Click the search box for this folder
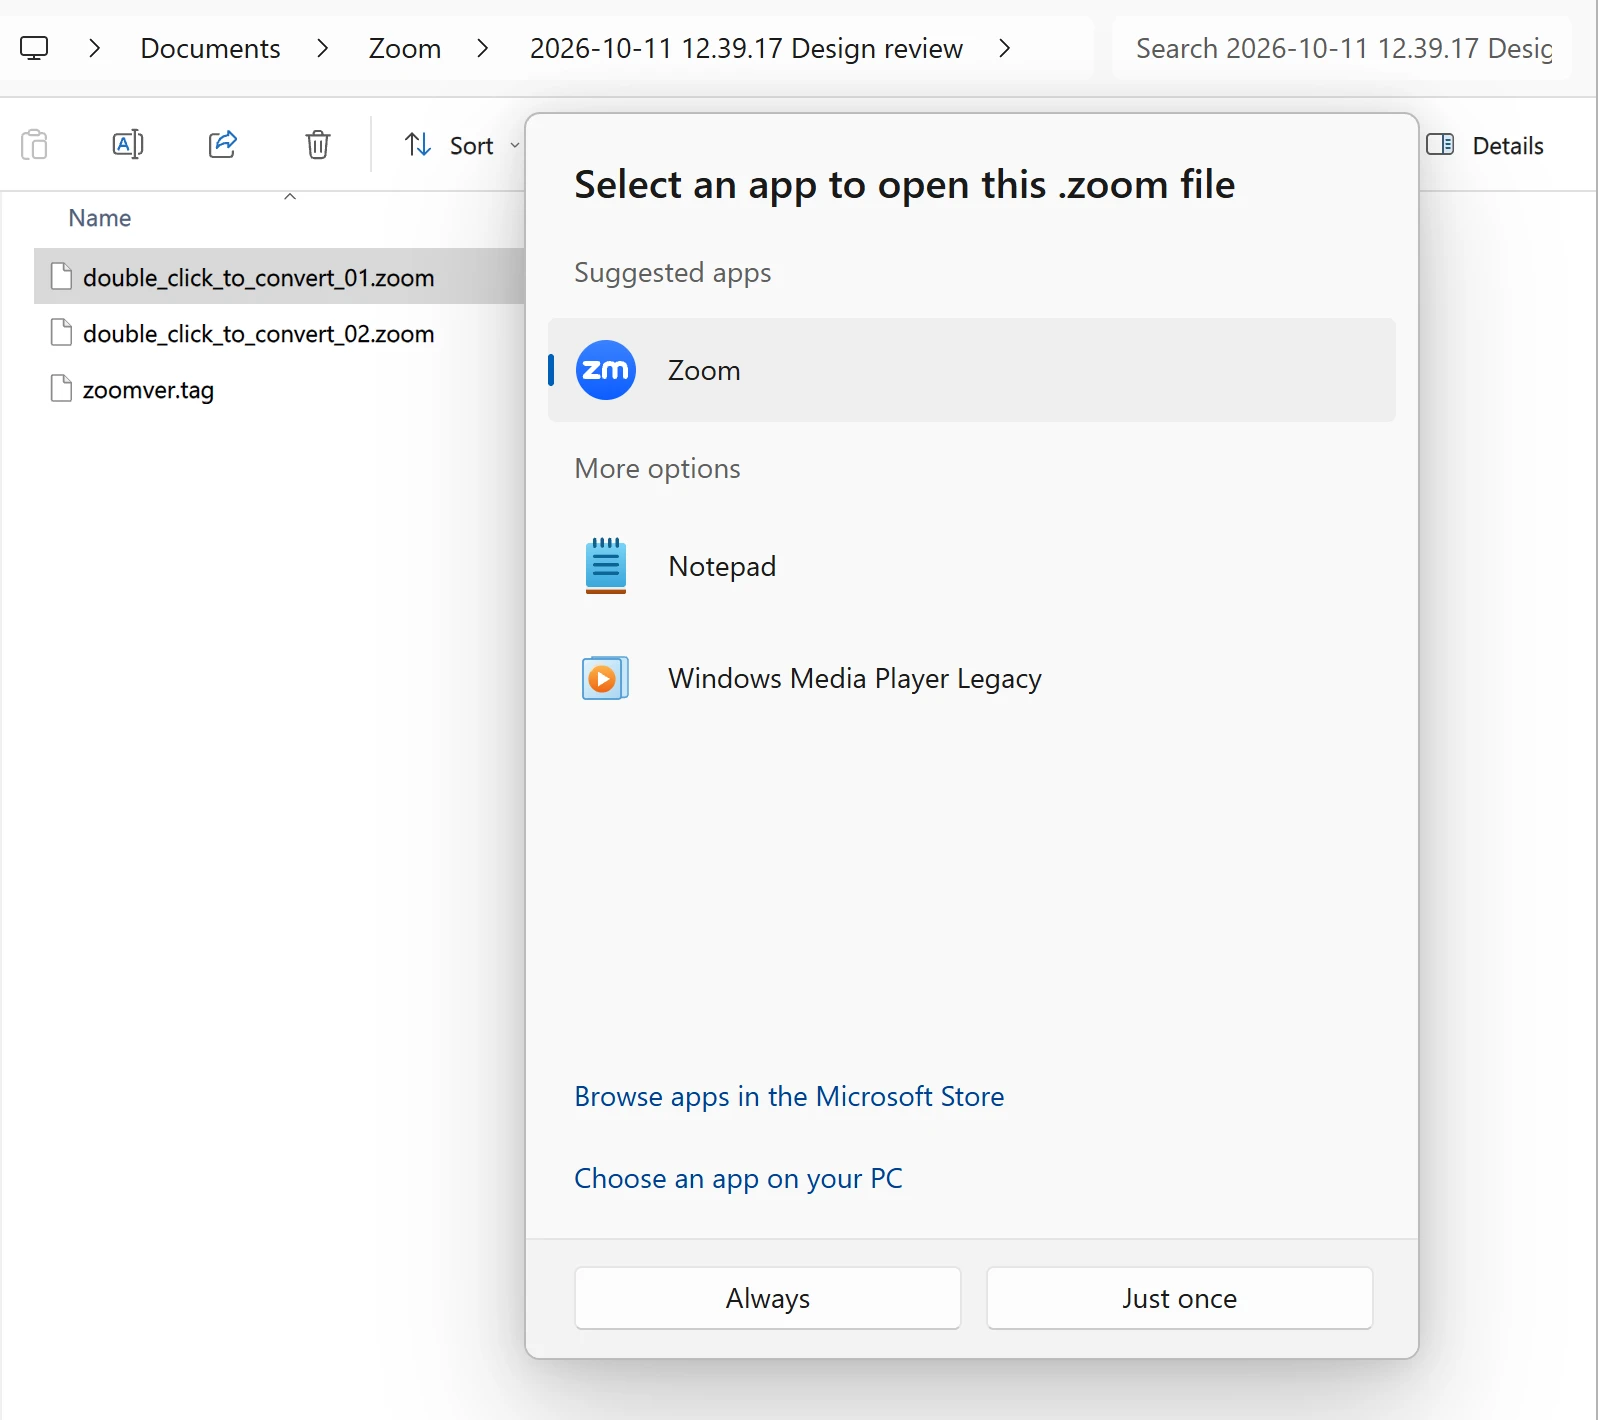Image resolution: width=1598 pixels, height=1420 pixels. click(x=1342, y=48)
